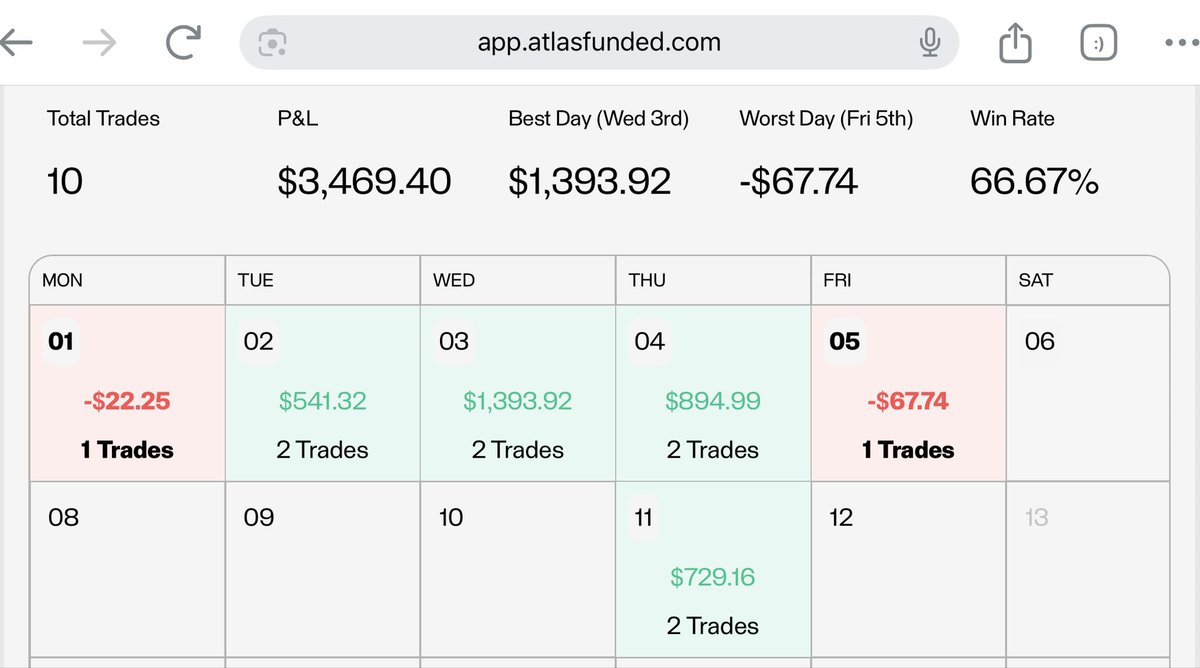Tap the microphone voice search icon
The height and width of the screenshot is (668, 1200).
click(930, 43)
